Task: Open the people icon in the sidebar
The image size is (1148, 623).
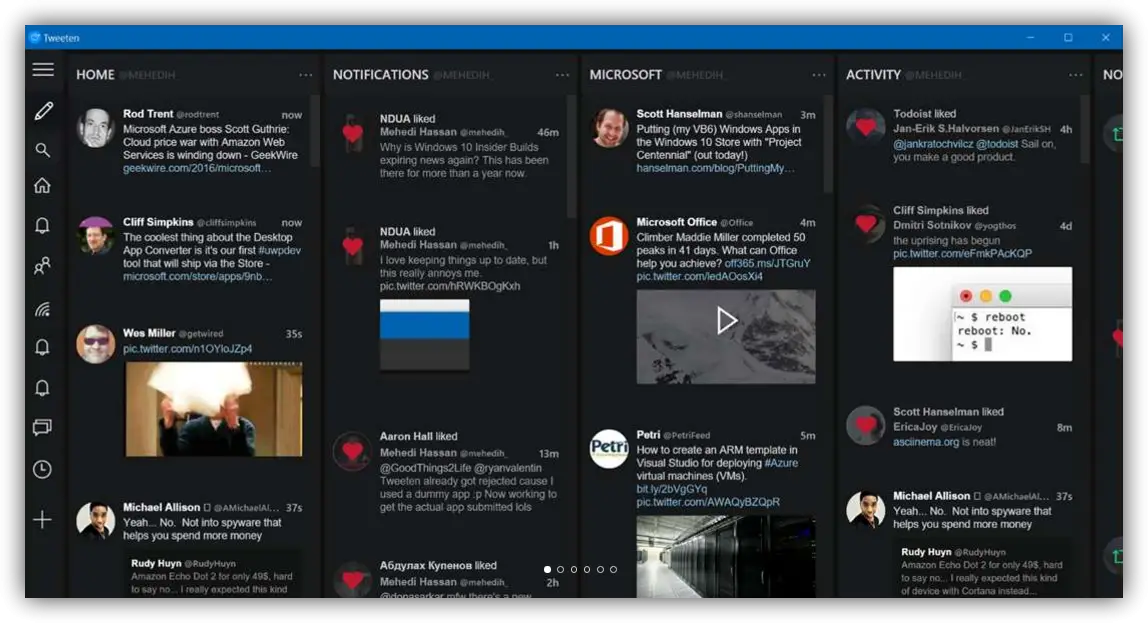Action: (42, 266)
